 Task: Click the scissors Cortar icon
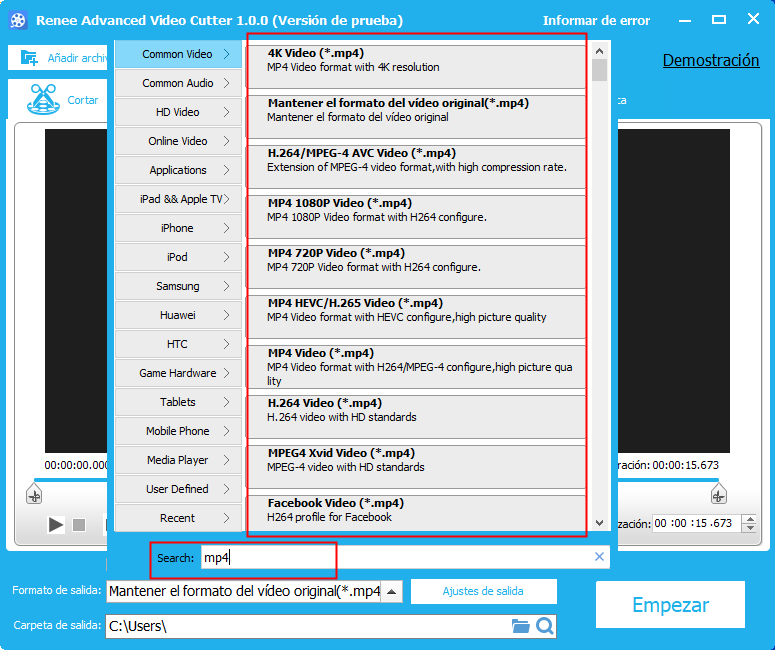43,99
